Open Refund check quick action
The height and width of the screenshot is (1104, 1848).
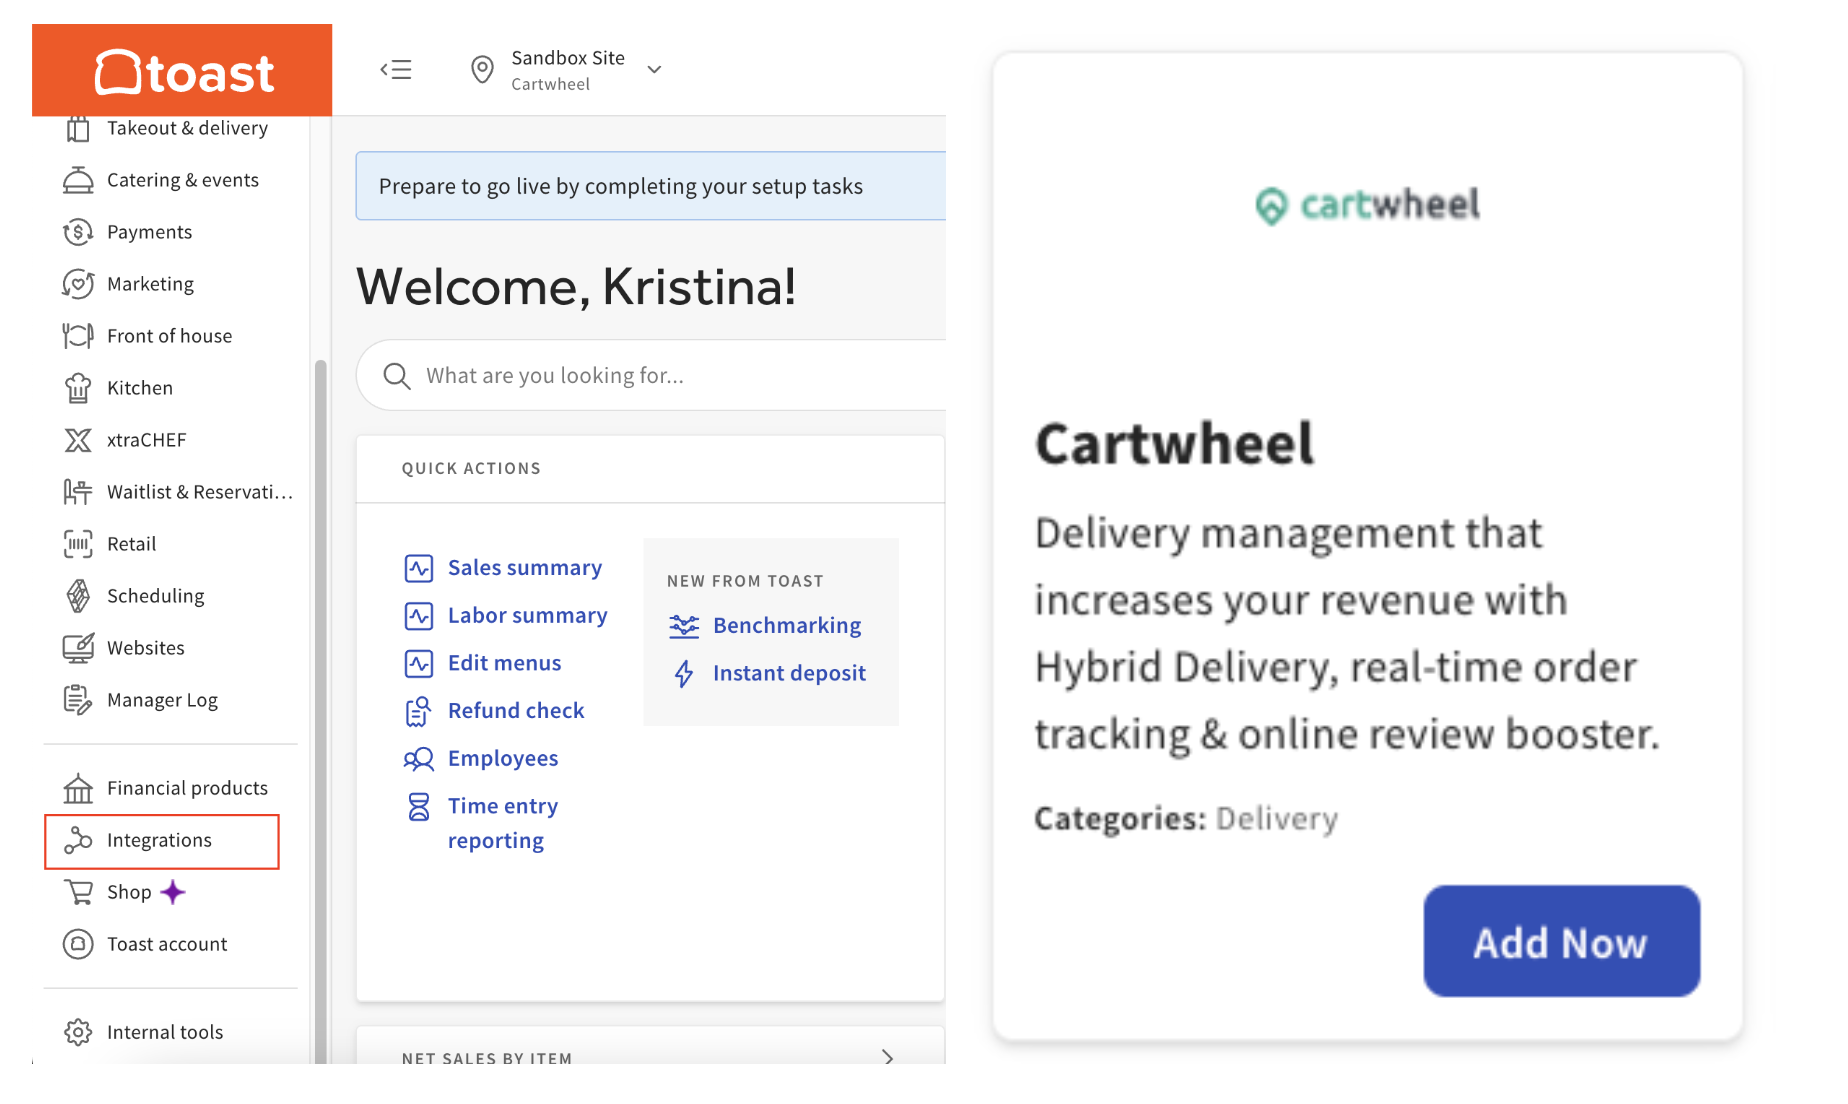(x=516, y=711)
